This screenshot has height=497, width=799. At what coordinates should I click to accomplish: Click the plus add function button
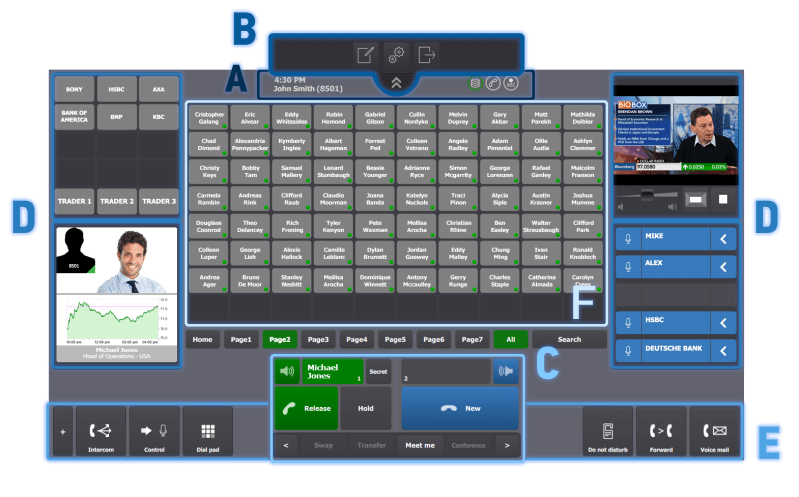pos(63,432)
